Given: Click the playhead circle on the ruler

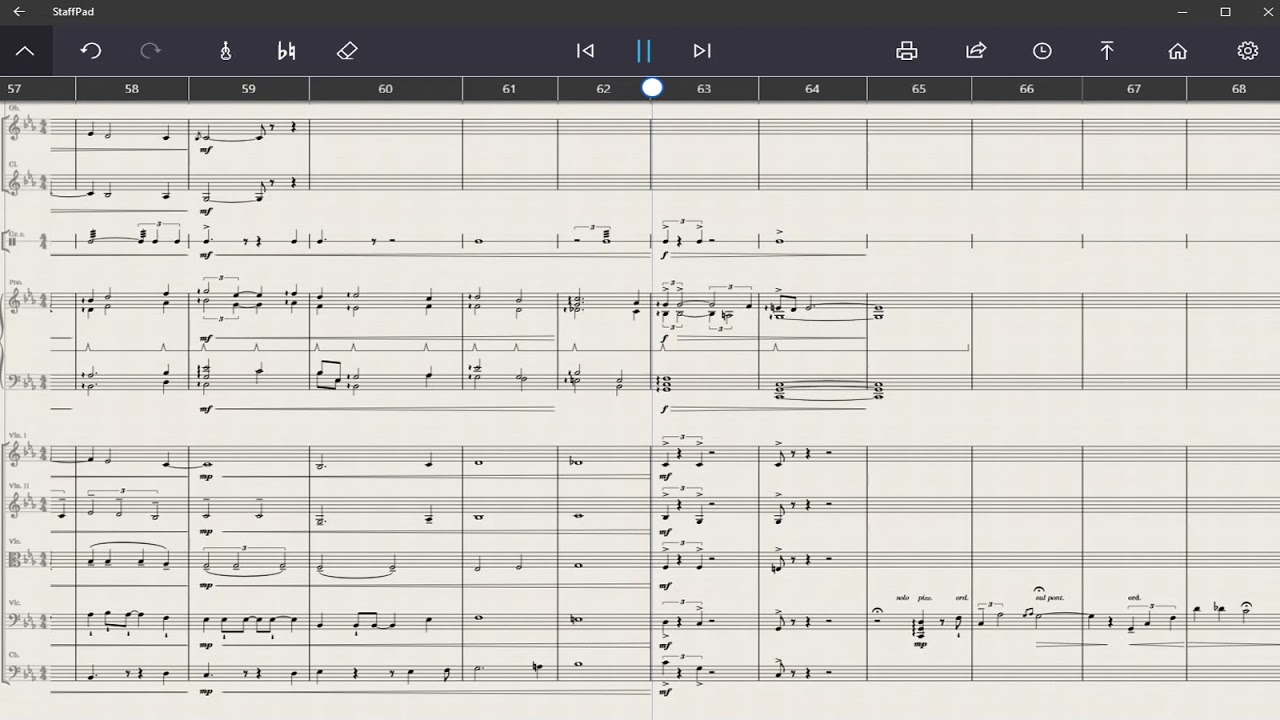Looking at the screenshot, I should point(652,88).
